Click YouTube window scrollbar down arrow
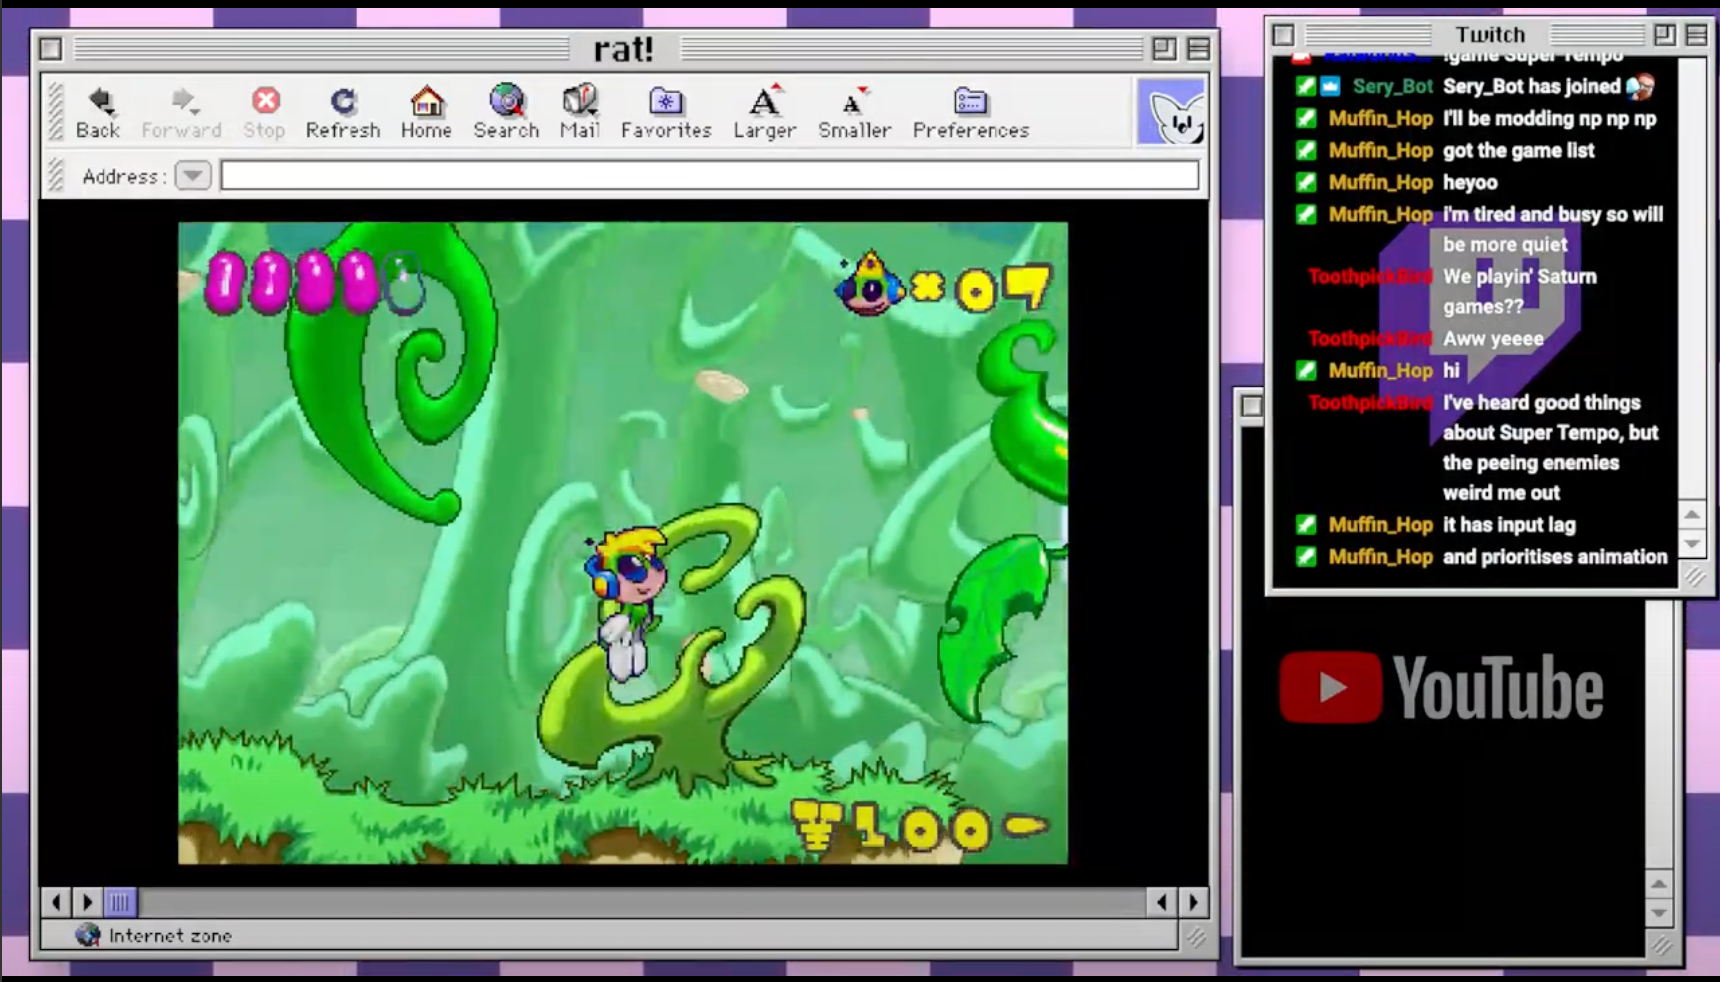1720x982 pixels. click(1659, 913)
